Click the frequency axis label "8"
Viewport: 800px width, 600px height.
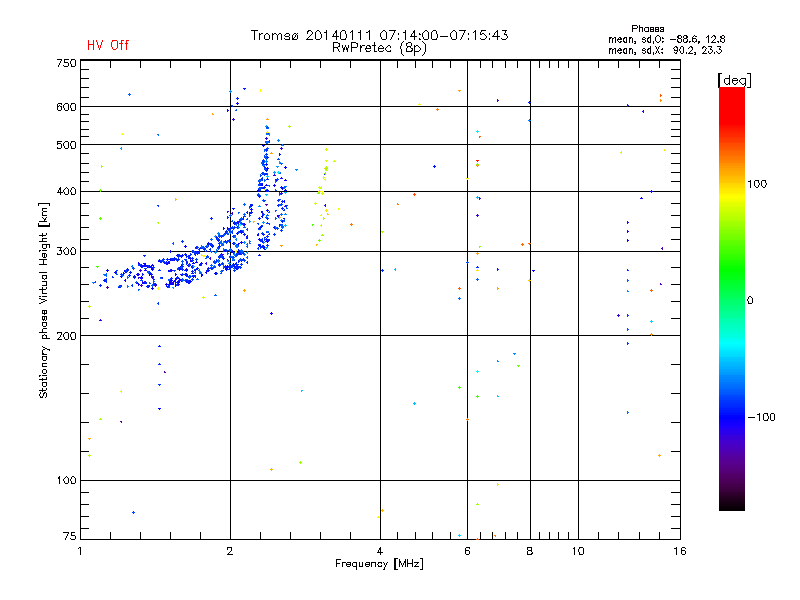pos(530,551)
